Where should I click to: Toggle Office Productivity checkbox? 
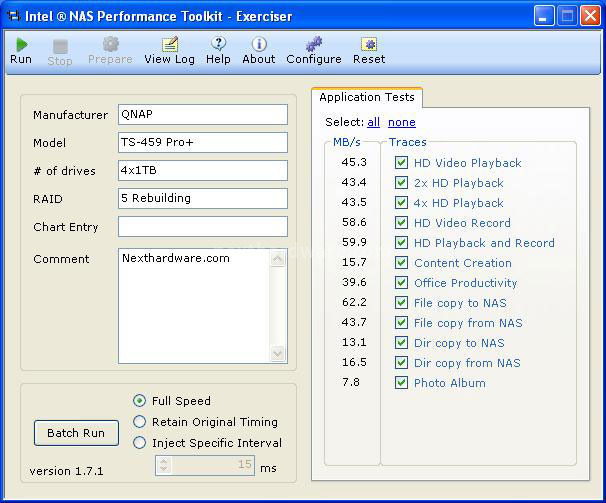coord(401,283)
